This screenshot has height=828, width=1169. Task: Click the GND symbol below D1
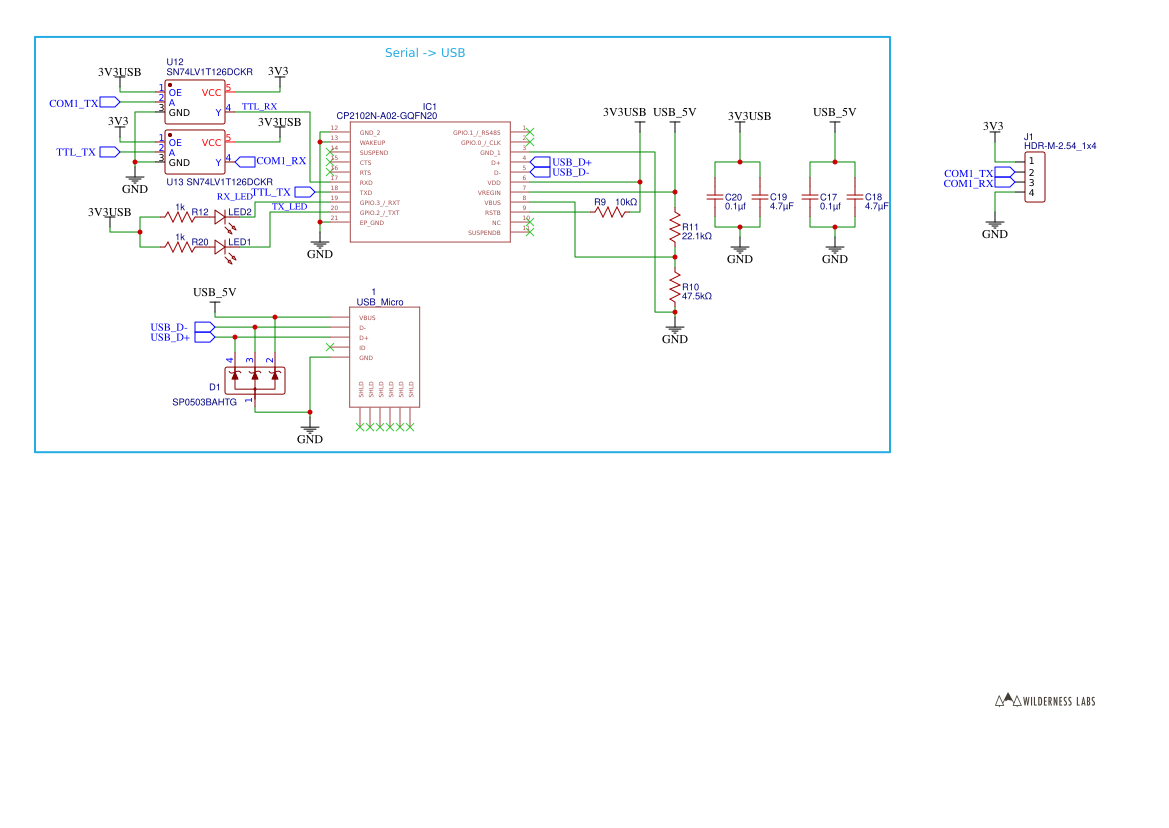click(310, 428)
